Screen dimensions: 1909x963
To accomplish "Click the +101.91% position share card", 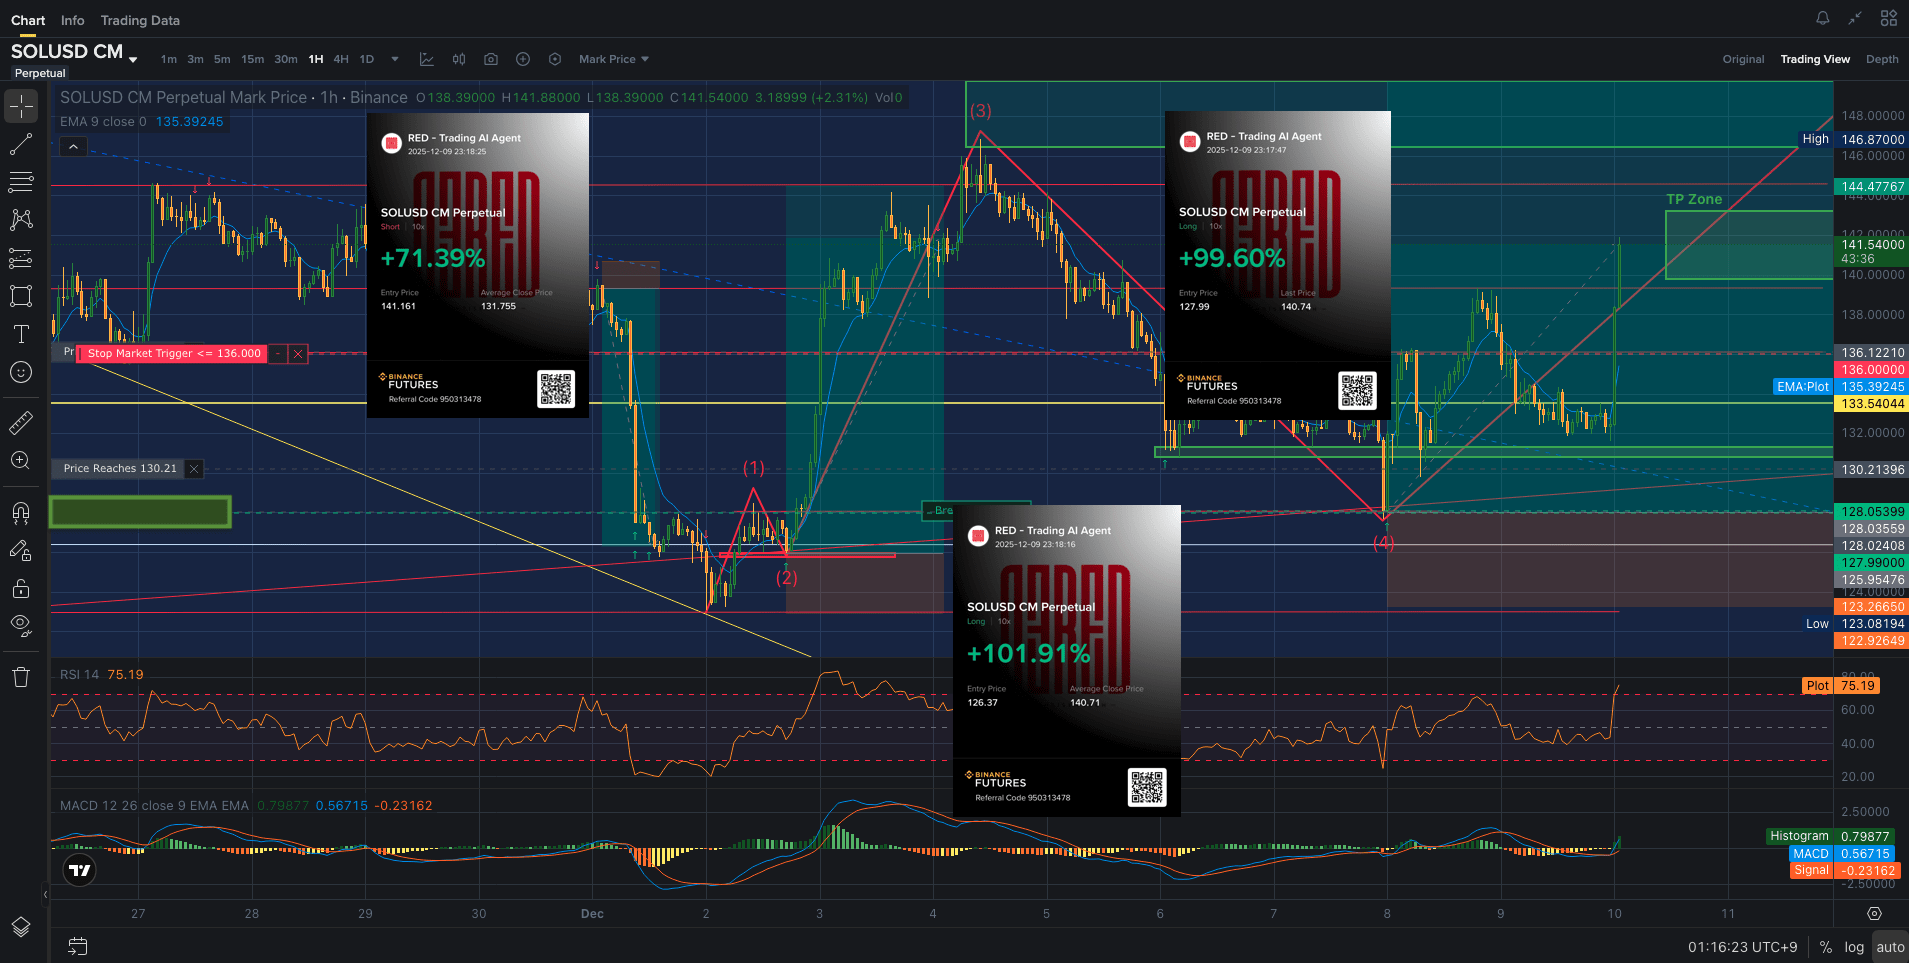I will pos(1067,660).
